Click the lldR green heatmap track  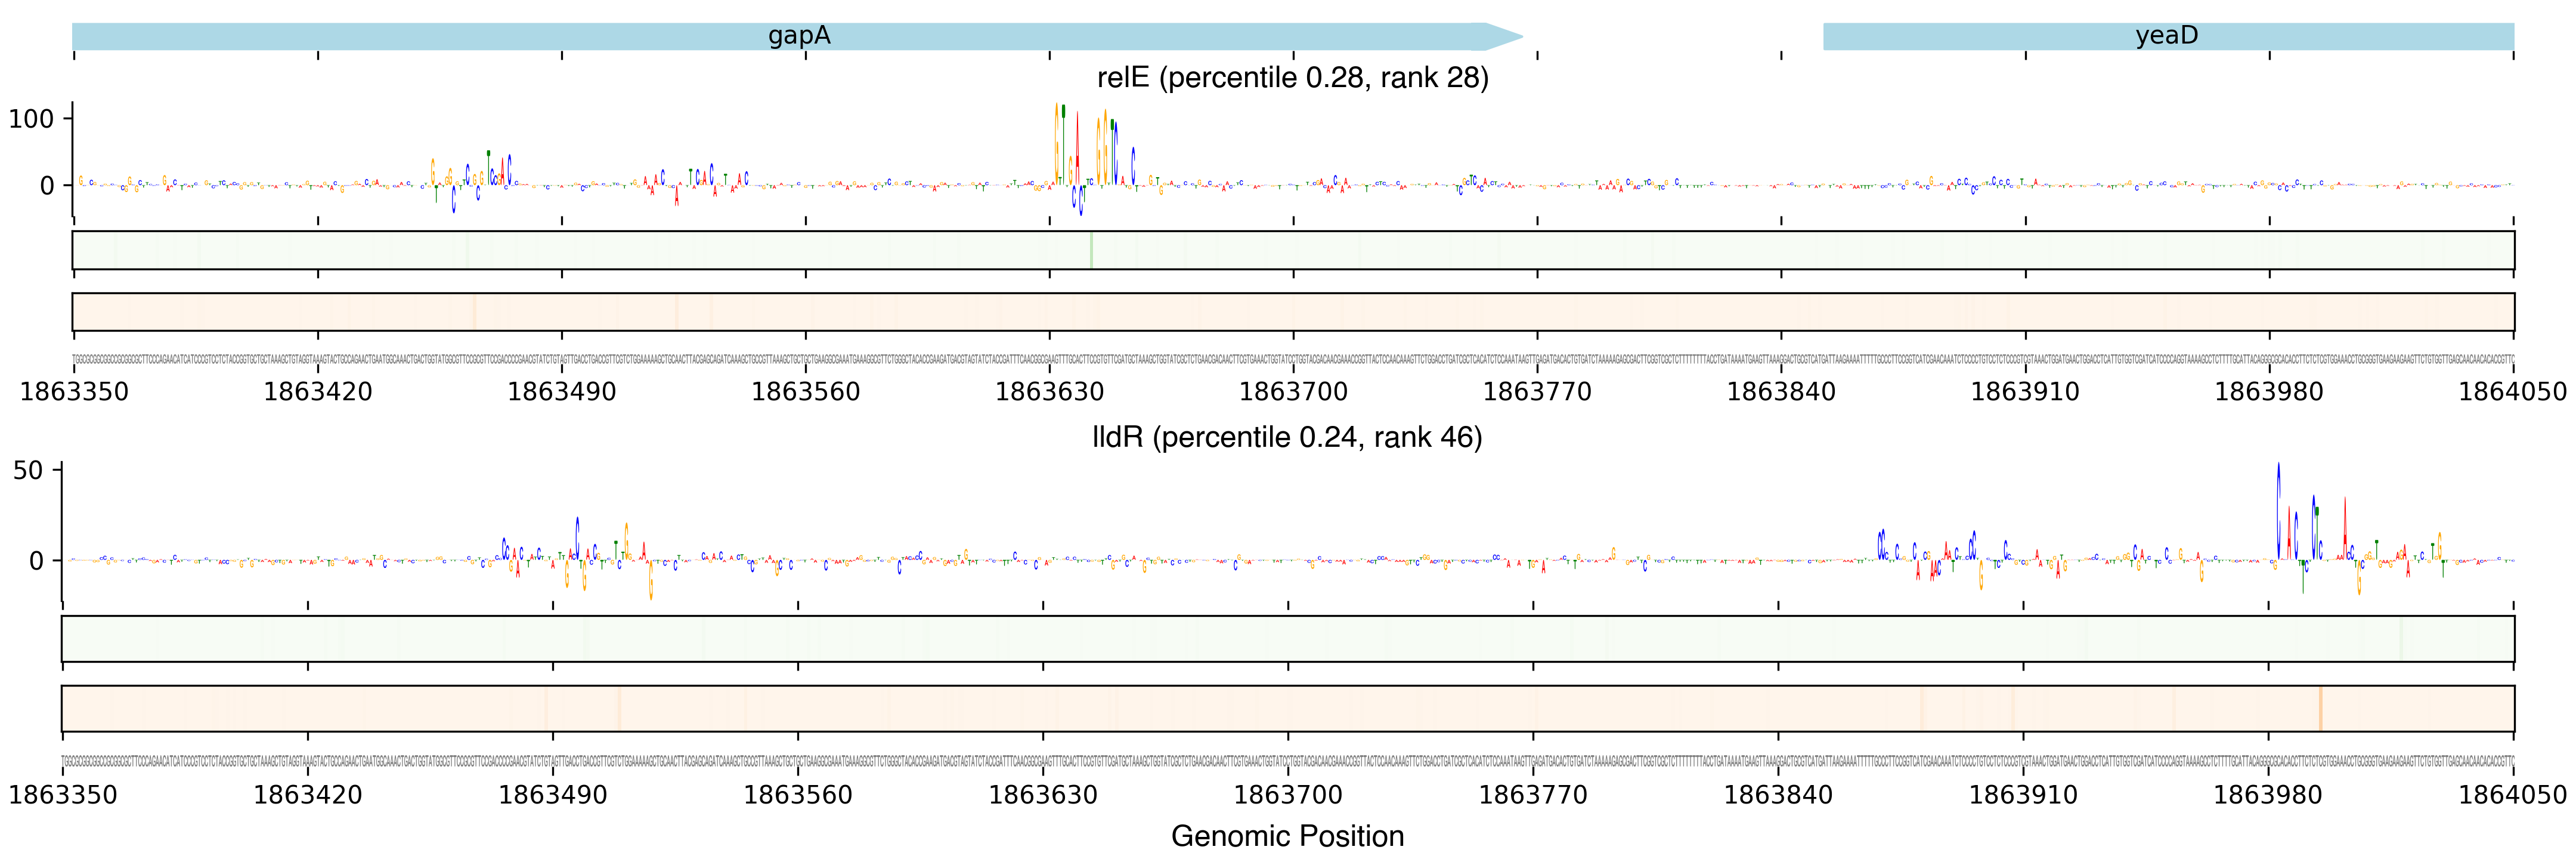coord(1287,638)
